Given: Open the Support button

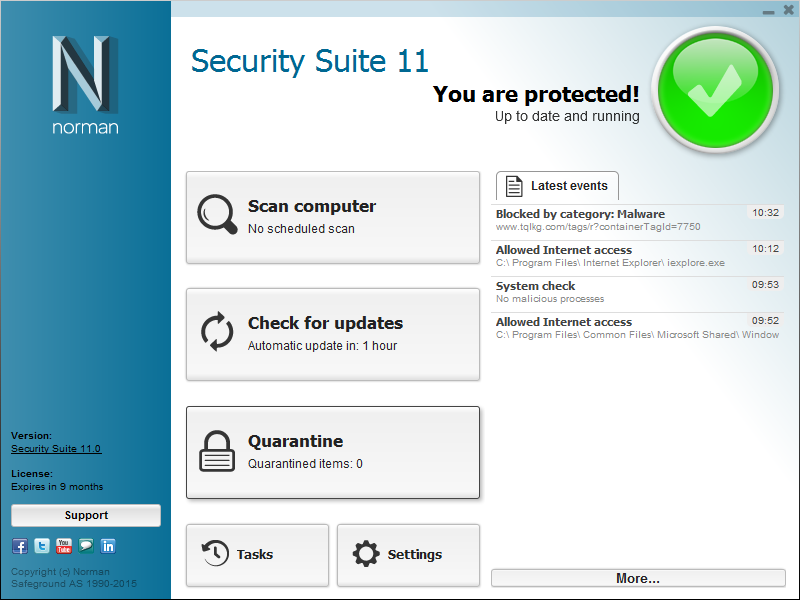Looking at the screenshot, I should 86,516.
